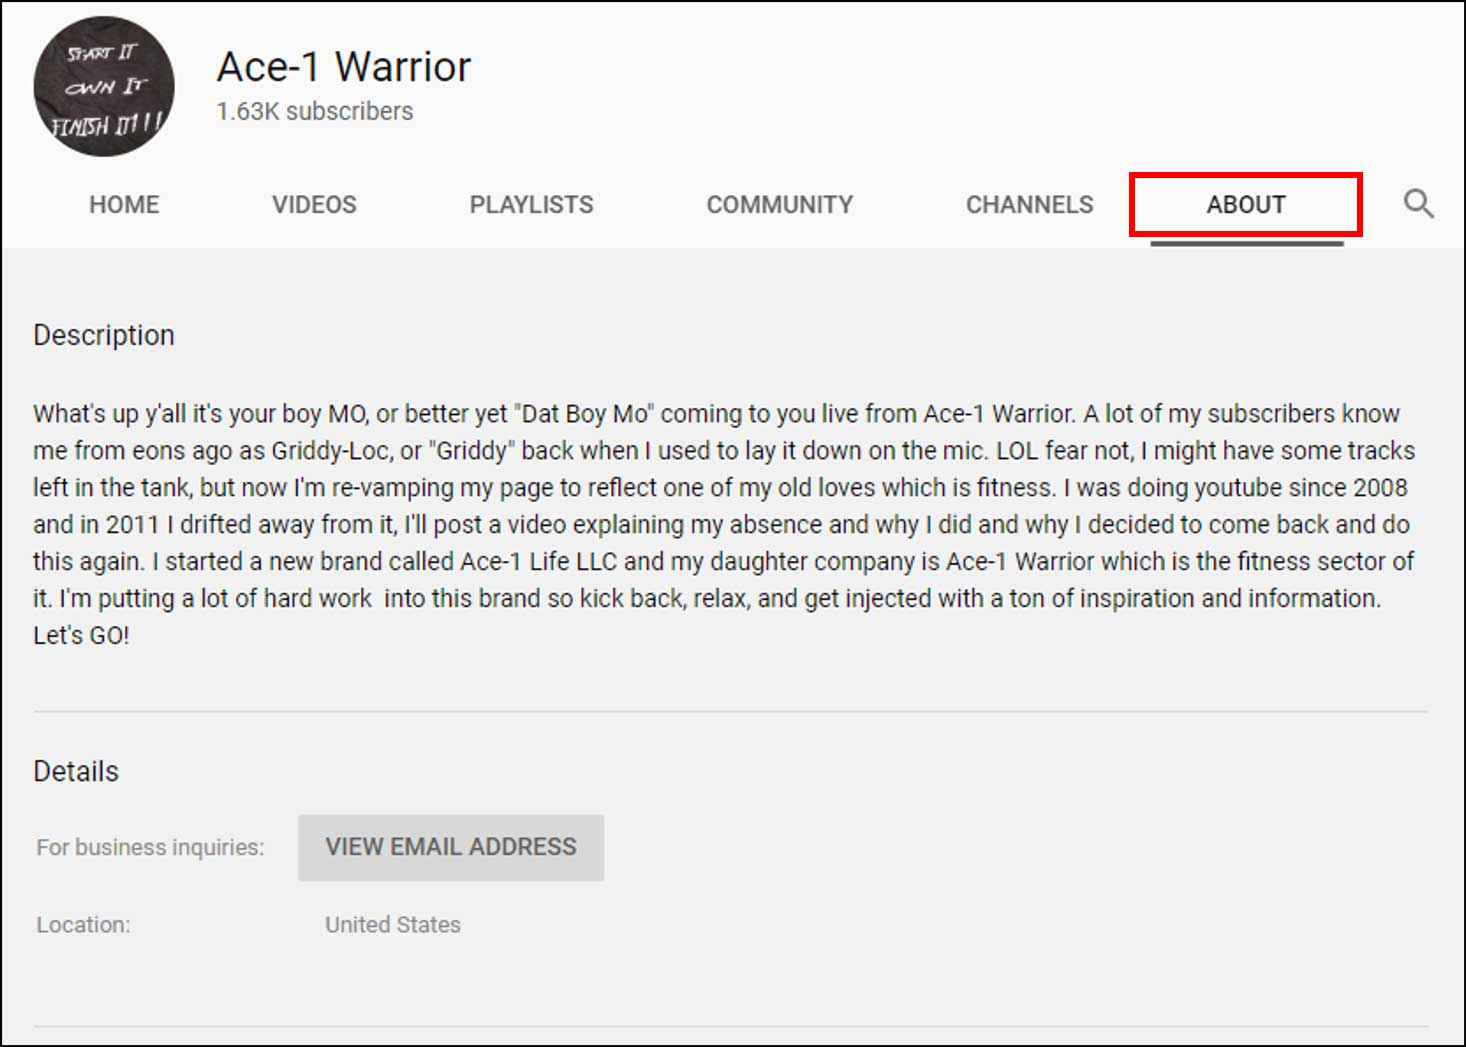Screen dimensions: 1466x1047
Task: Select the COMMUNITY tab
Action: click(779, 205)
